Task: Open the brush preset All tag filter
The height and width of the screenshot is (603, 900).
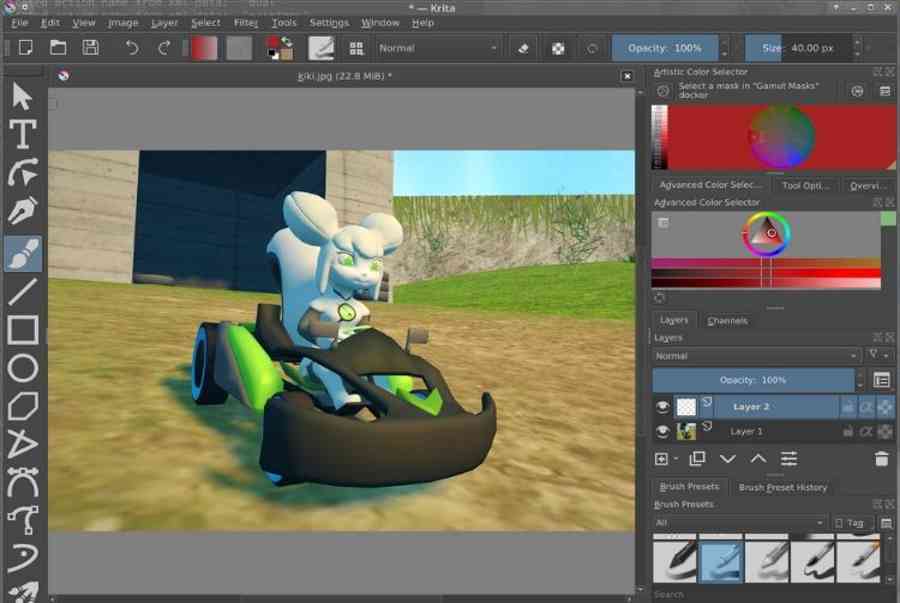Action: (739, 522)
